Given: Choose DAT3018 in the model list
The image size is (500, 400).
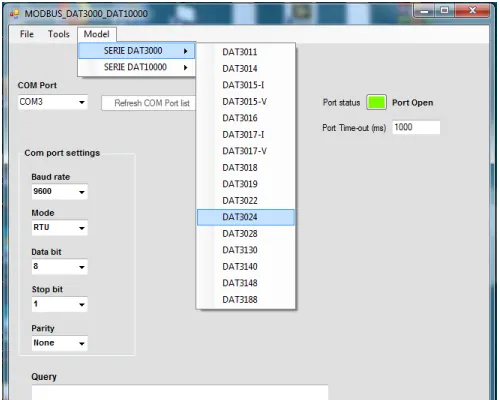Looking at the screenshot, I should (x=246, y=168).
